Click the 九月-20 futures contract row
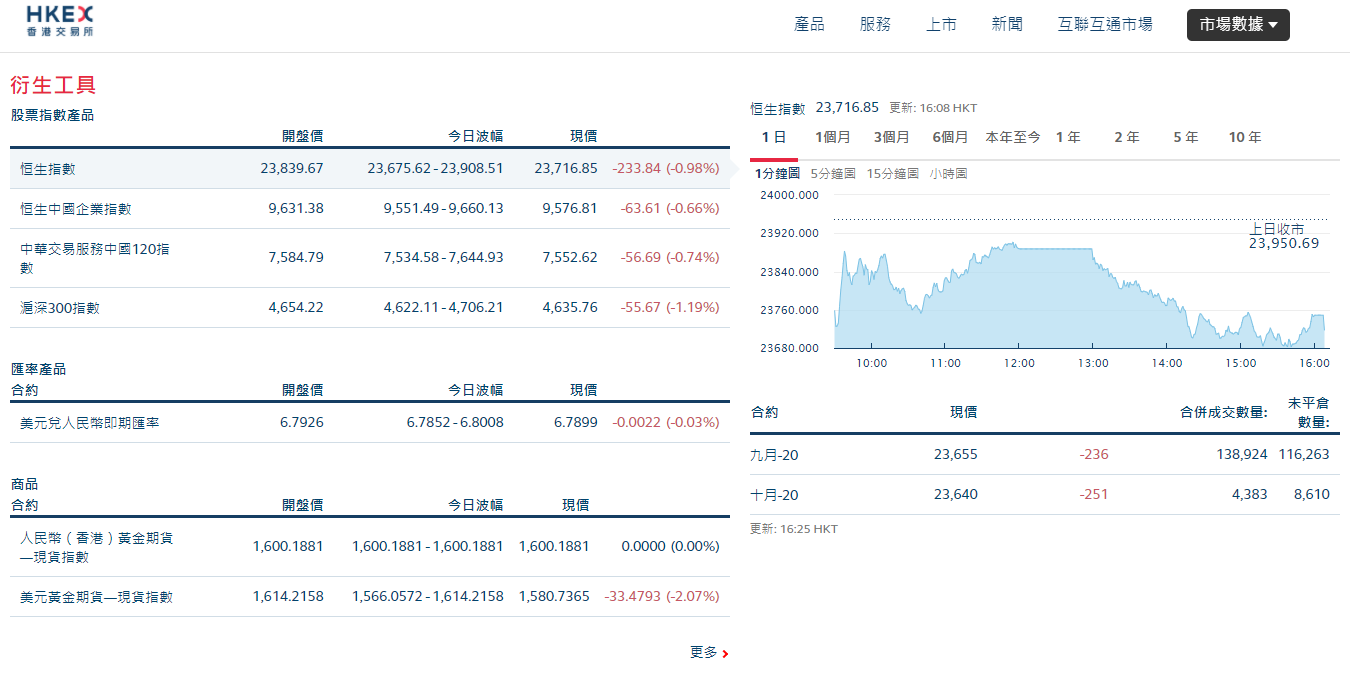 pos(775,455)
